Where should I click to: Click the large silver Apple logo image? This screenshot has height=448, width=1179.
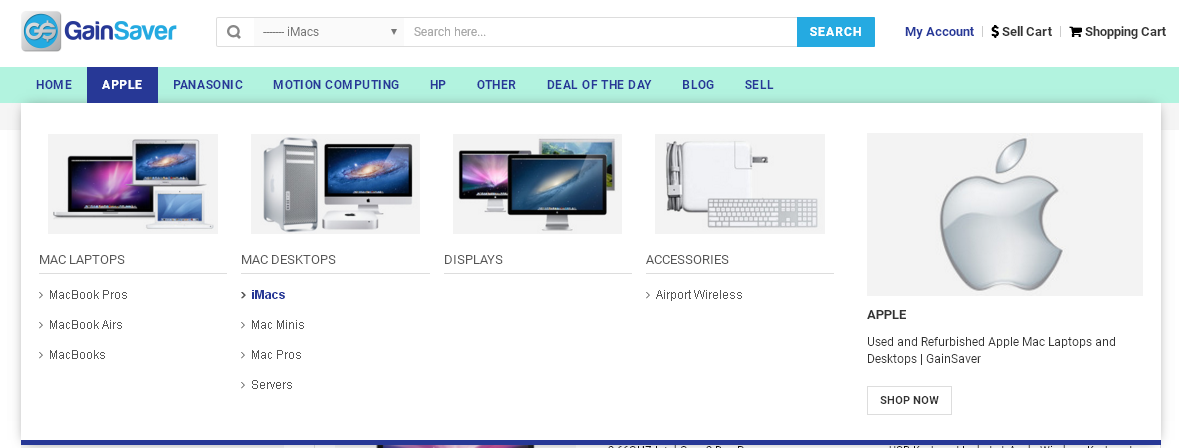[x=1005, y=214]
